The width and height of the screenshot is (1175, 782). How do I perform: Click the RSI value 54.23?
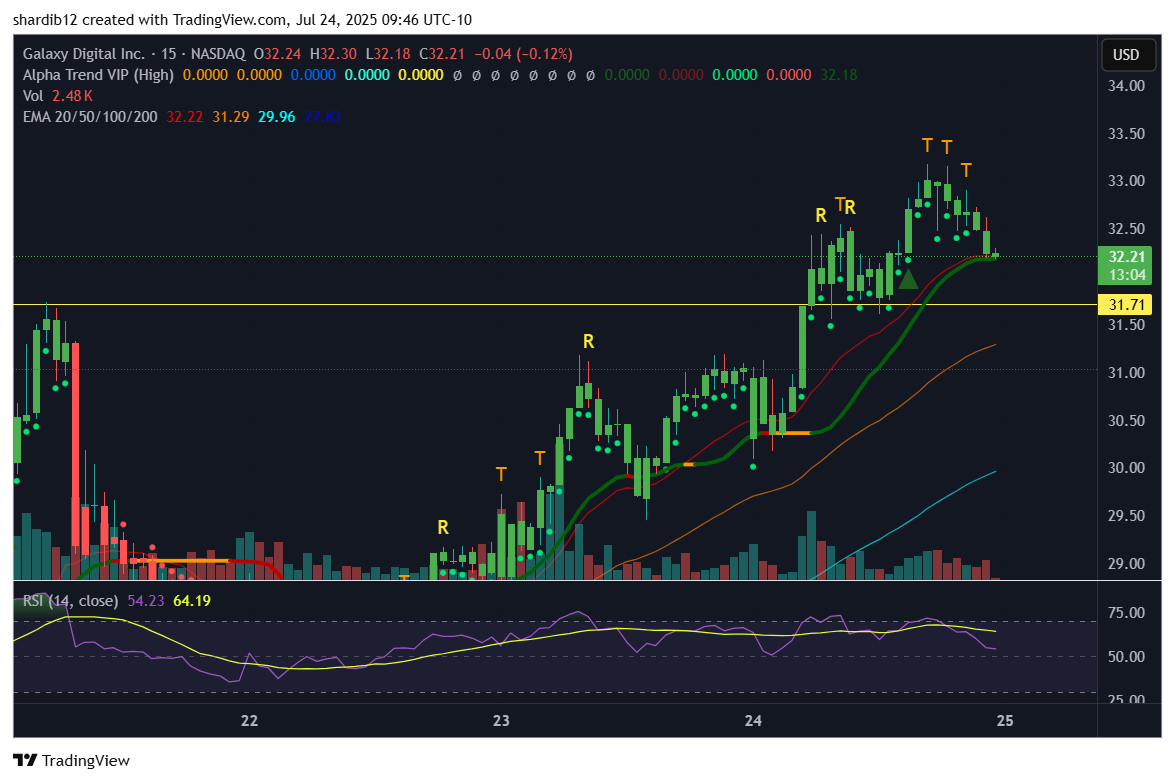point(146,601)
